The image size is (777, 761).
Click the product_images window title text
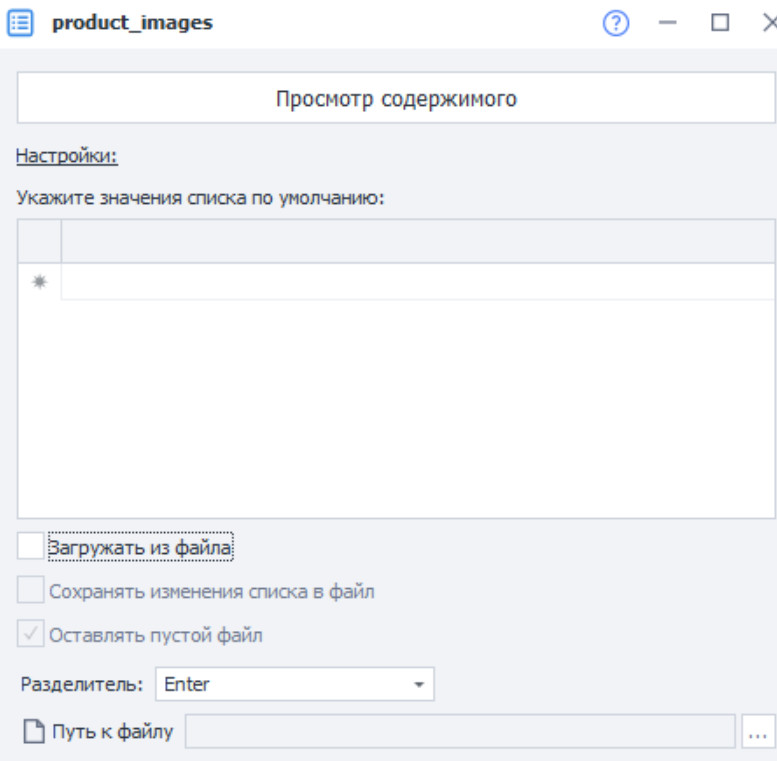click(x=132, y=23)
